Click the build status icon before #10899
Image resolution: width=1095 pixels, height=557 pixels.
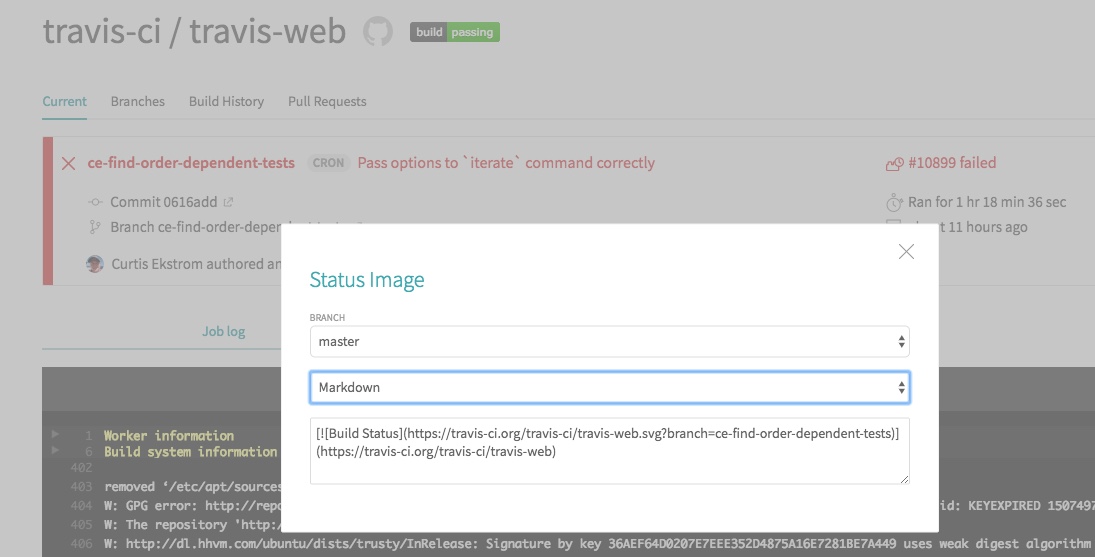pyautogui.click(x=894, y=163)
